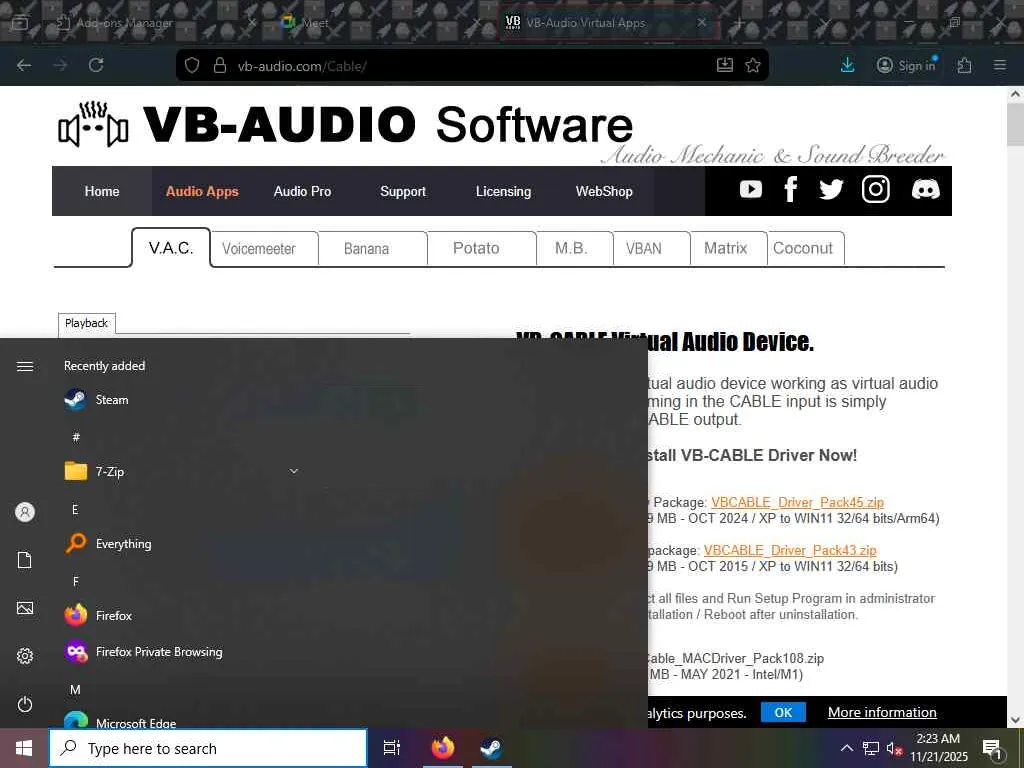
Task: Open the Audio Apps menu item
Action: [202, 191]
